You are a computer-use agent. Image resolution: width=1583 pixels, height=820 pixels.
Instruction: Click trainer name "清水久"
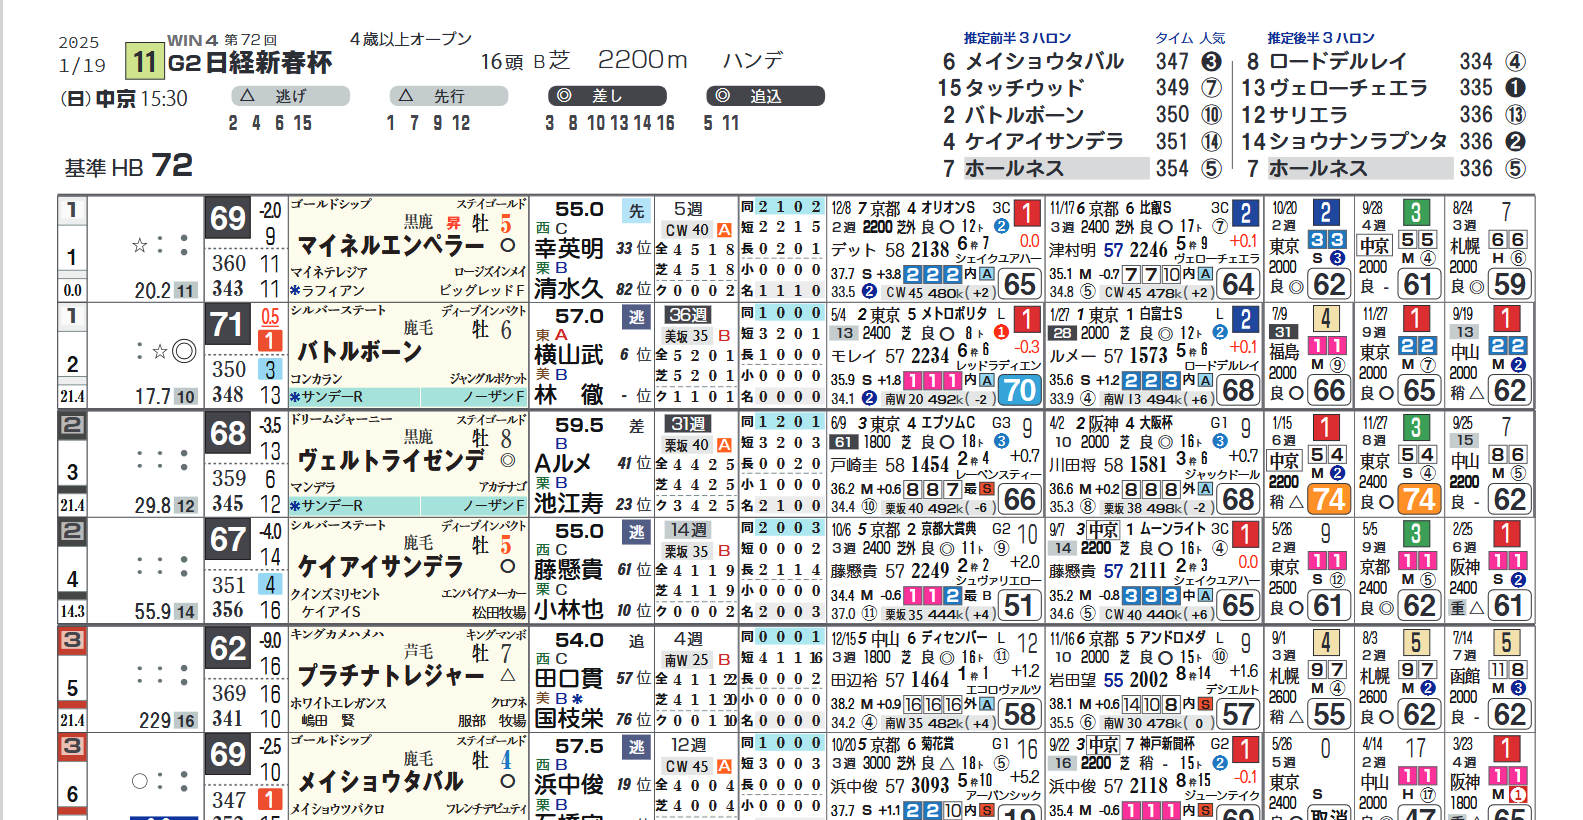(x=569, y=289)
